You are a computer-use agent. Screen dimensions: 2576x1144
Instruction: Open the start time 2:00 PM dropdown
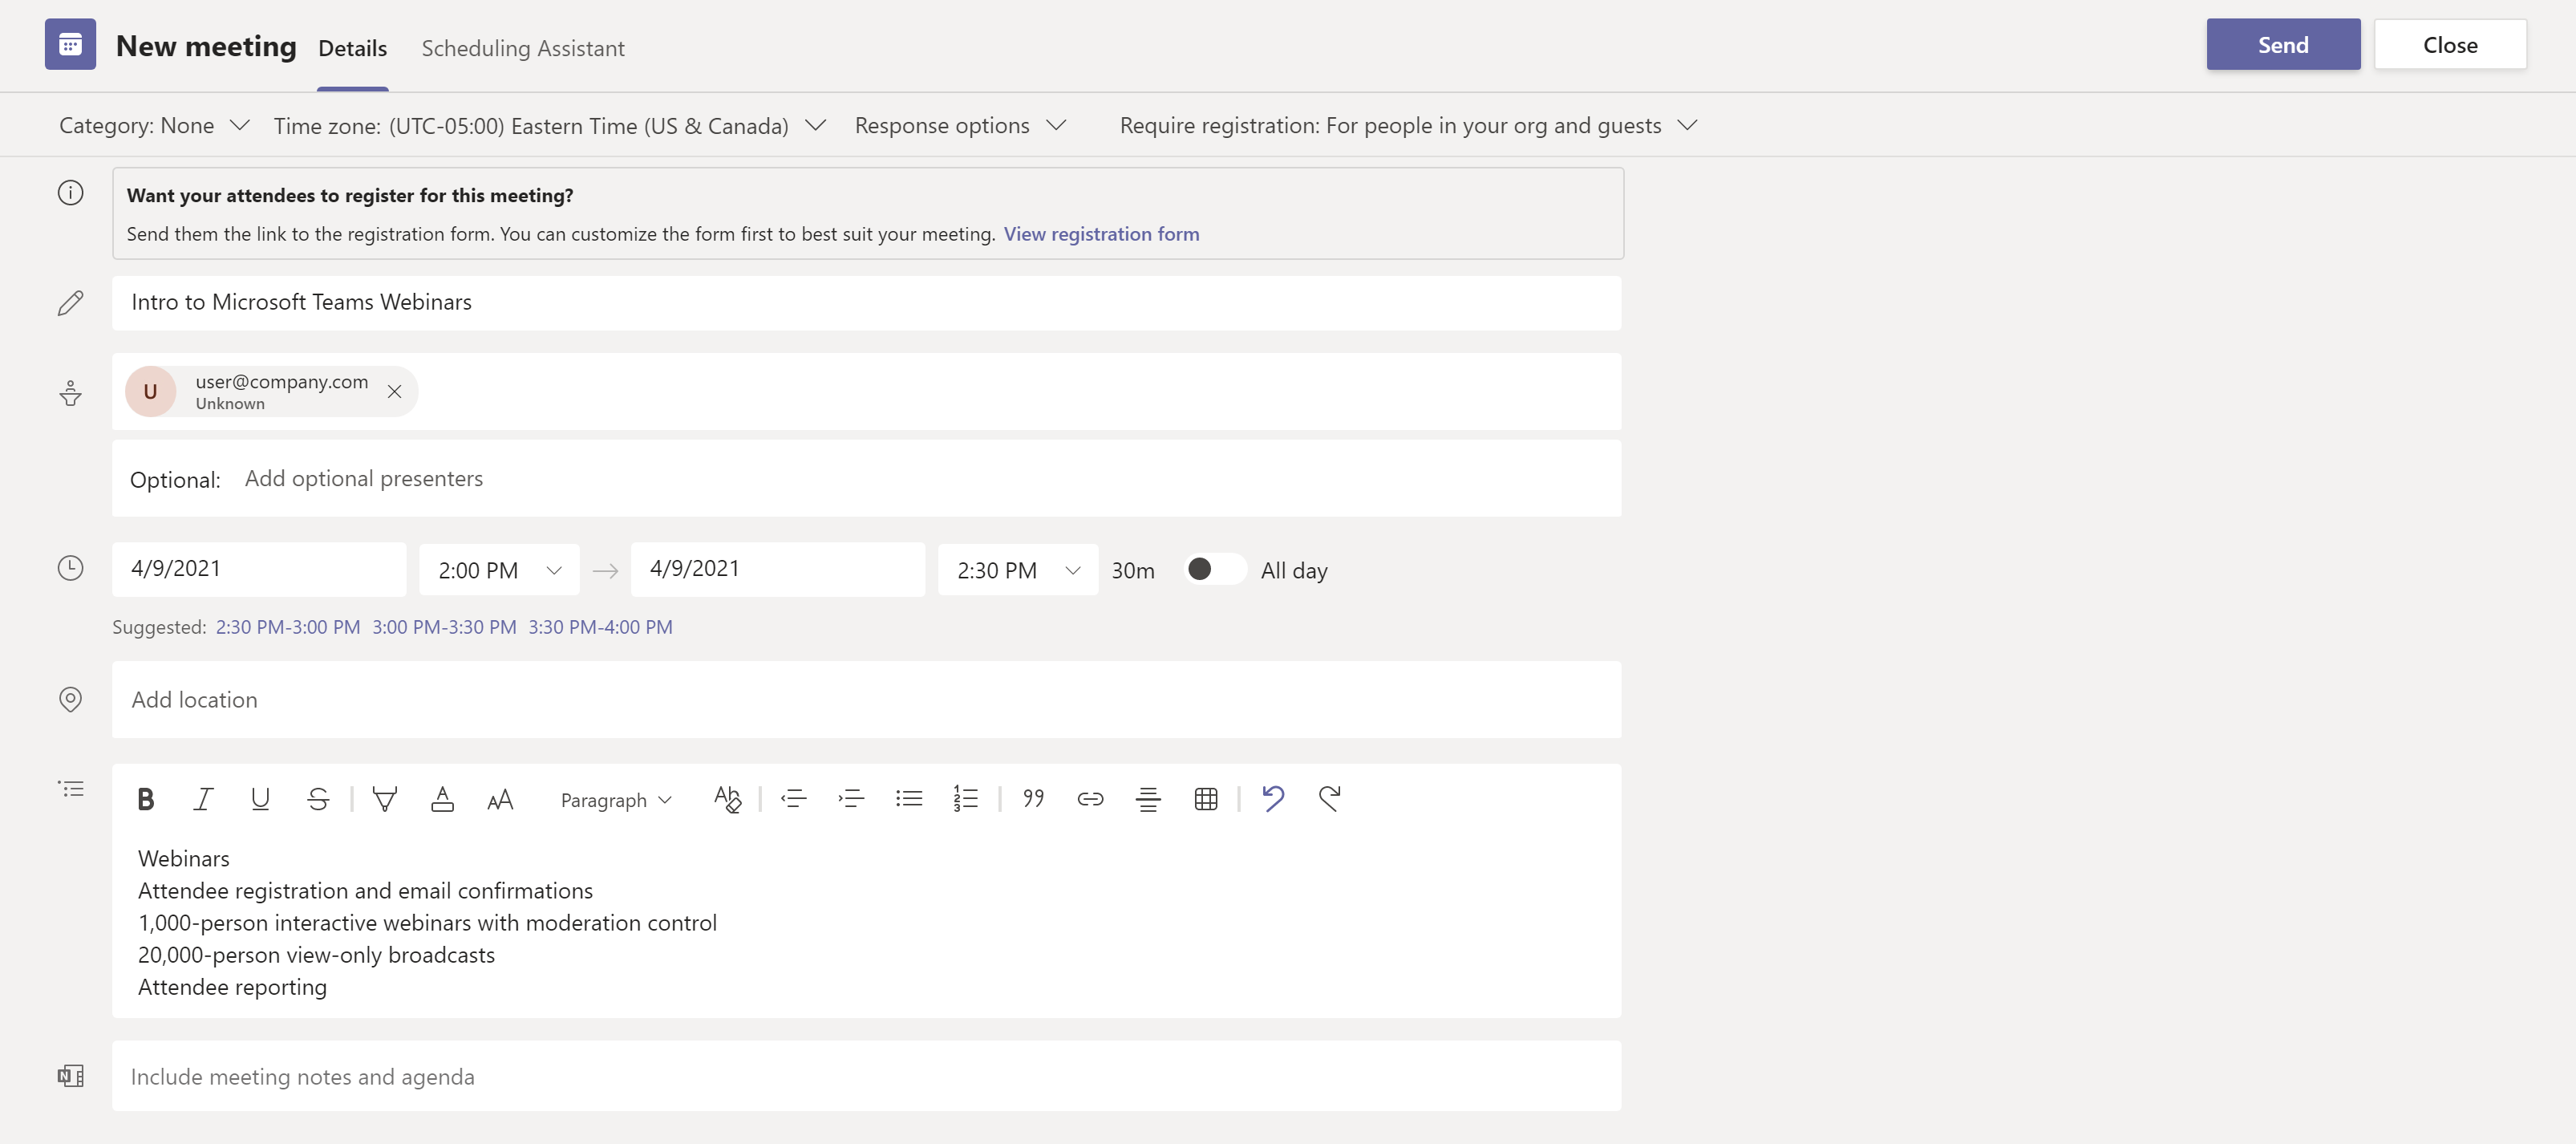[x=499, y=570]
